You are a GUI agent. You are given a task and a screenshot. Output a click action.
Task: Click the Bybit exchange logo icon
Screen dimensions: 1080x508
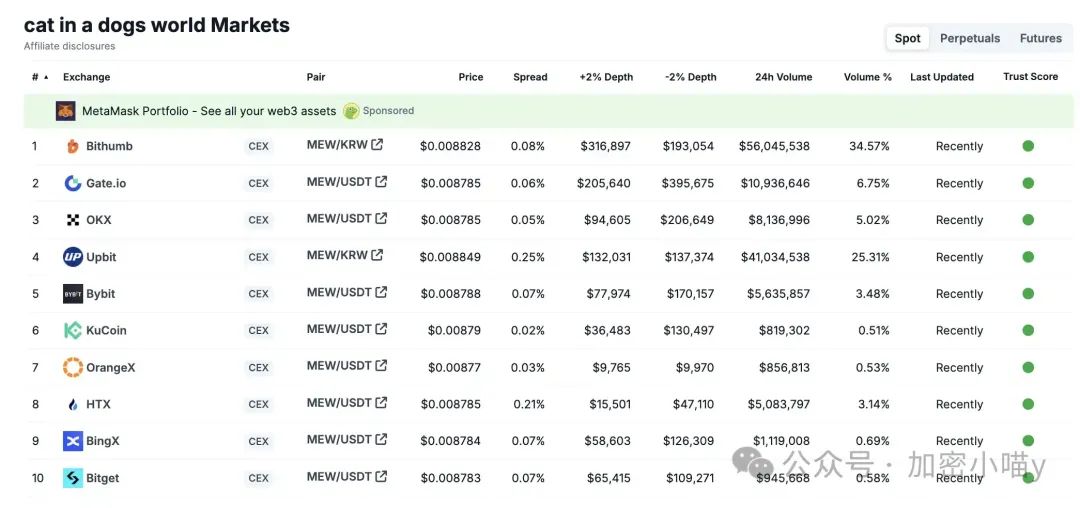[73, 294]
